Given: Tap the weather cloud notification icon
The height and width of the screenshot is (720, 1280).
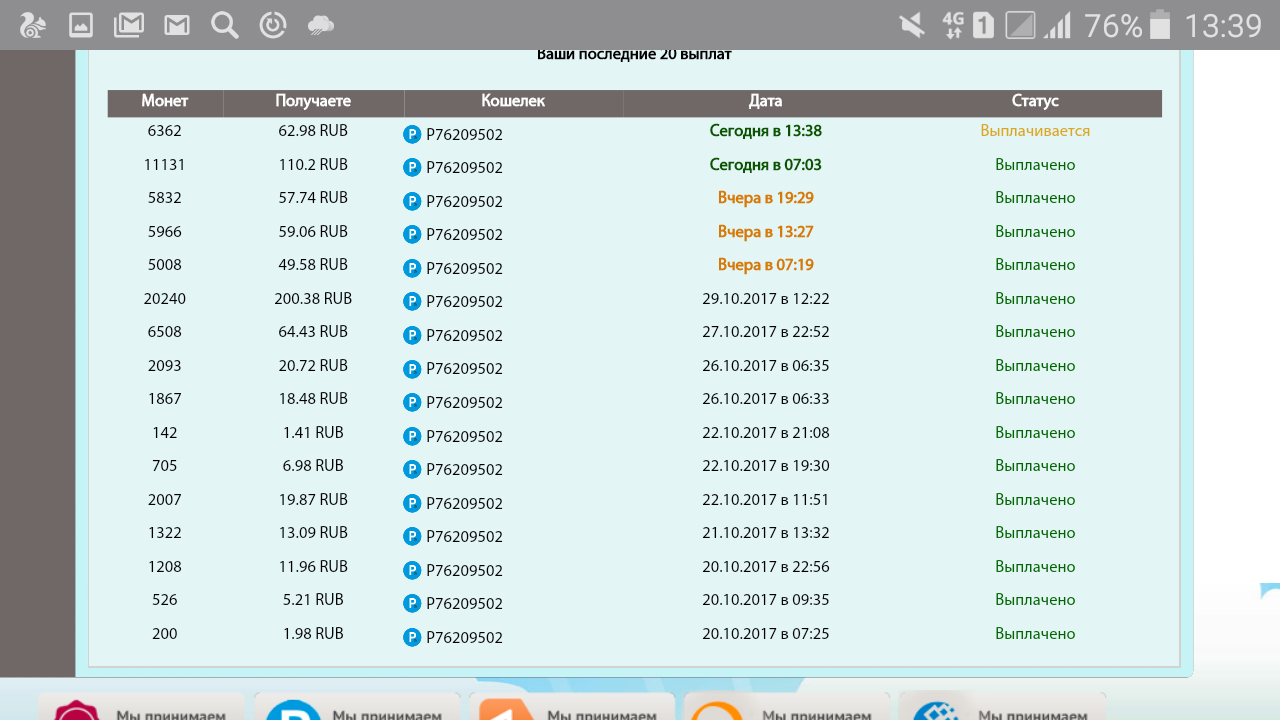Looking at the screenshot, I should (x=321, y=25).
